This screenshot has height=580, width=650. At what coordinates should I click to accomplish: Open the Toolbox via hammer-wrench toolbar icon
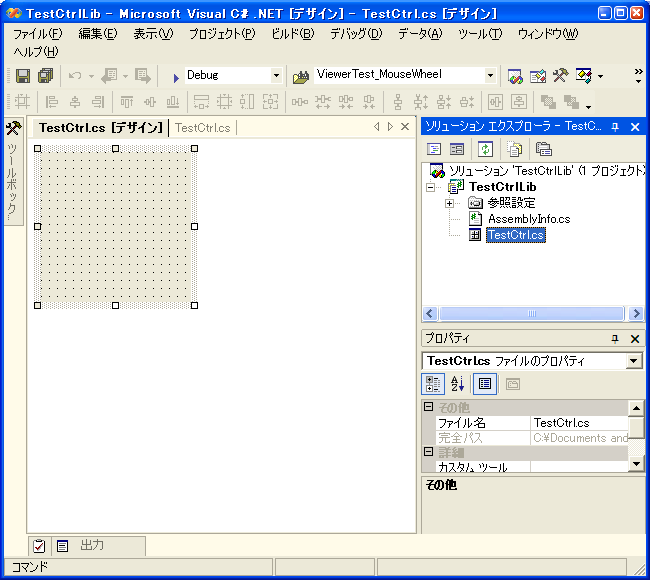pyautogui.click(x=560, y=75)
